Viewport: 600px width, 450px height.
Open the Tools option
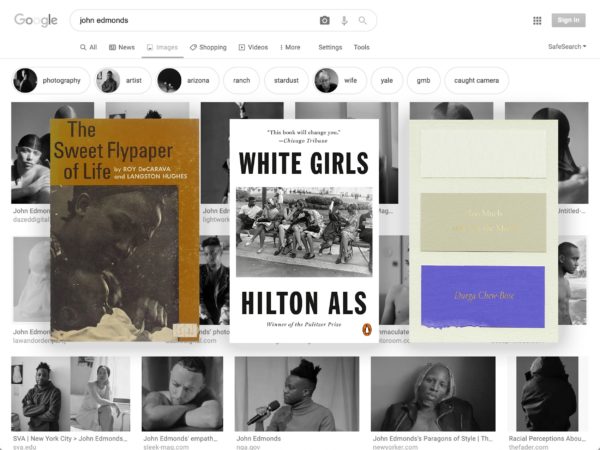coord(362,47)
